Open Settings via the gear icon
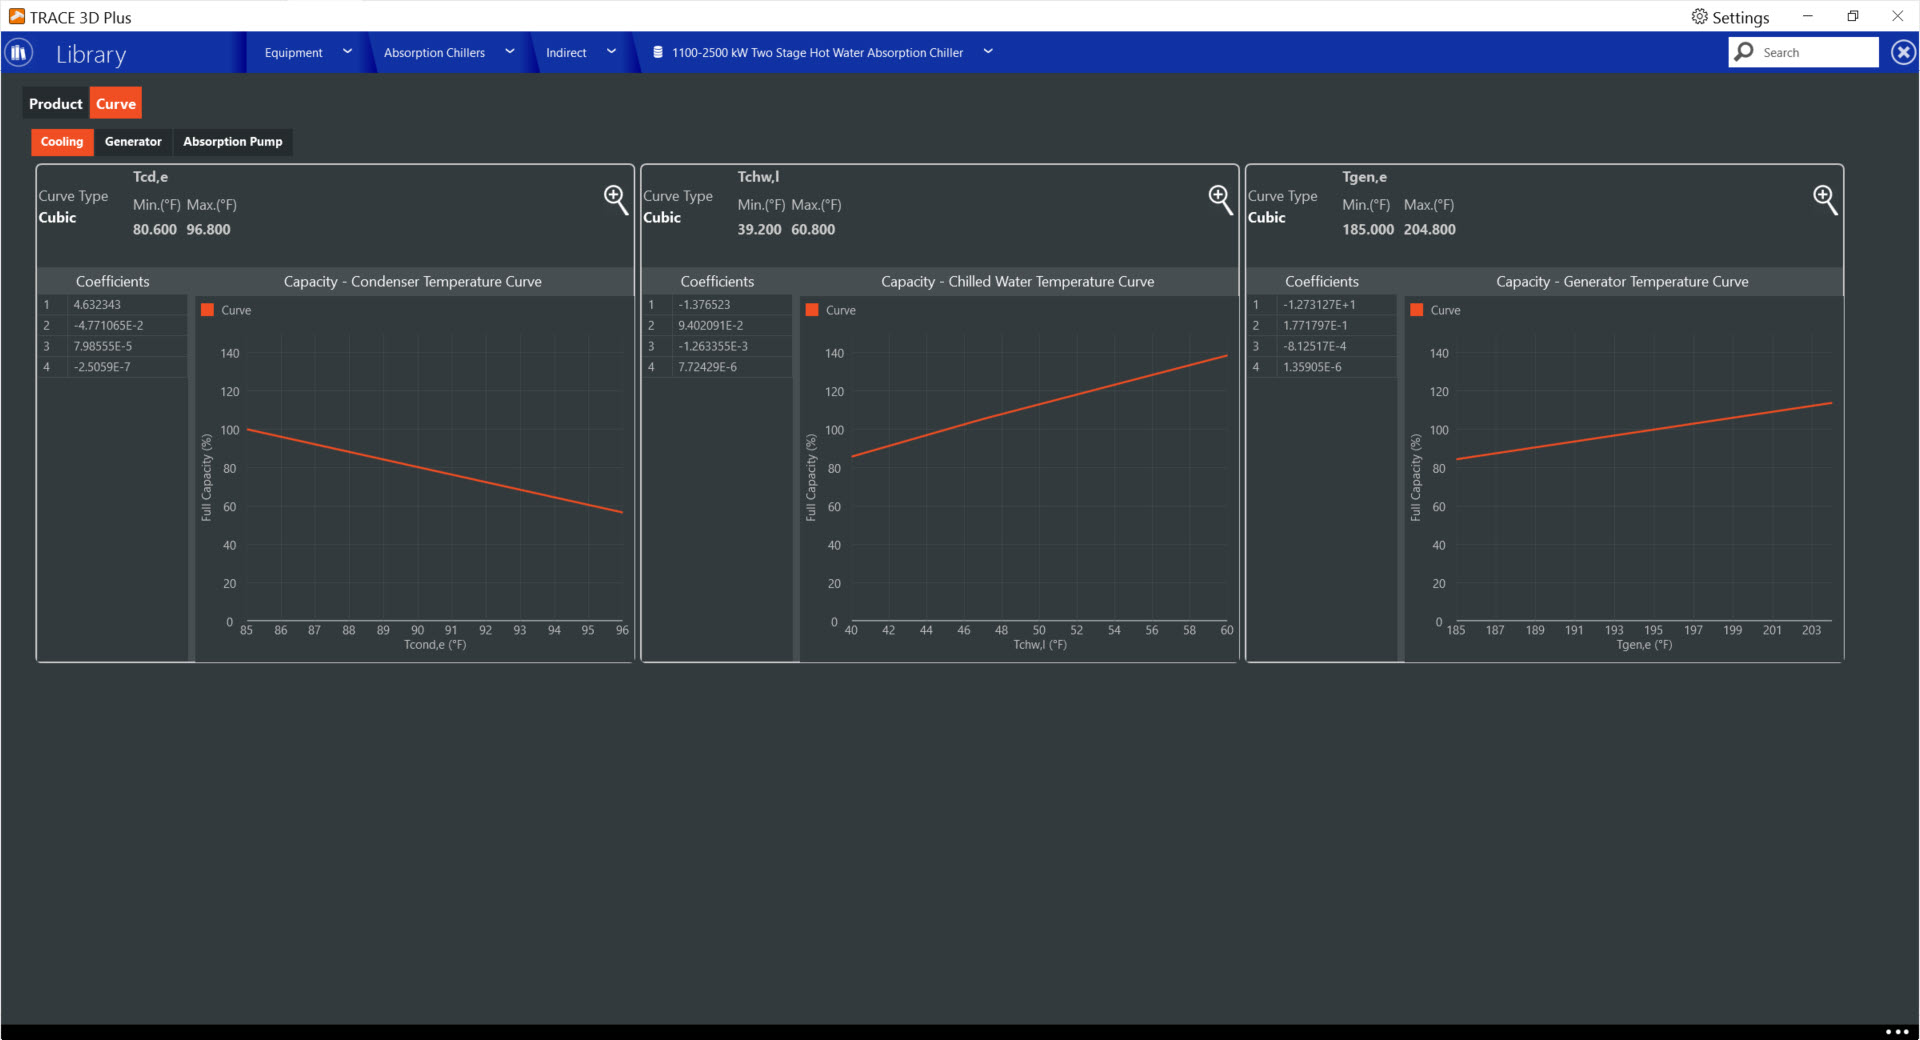The image size is (1920, 1040). click(x=1699, y=17)
